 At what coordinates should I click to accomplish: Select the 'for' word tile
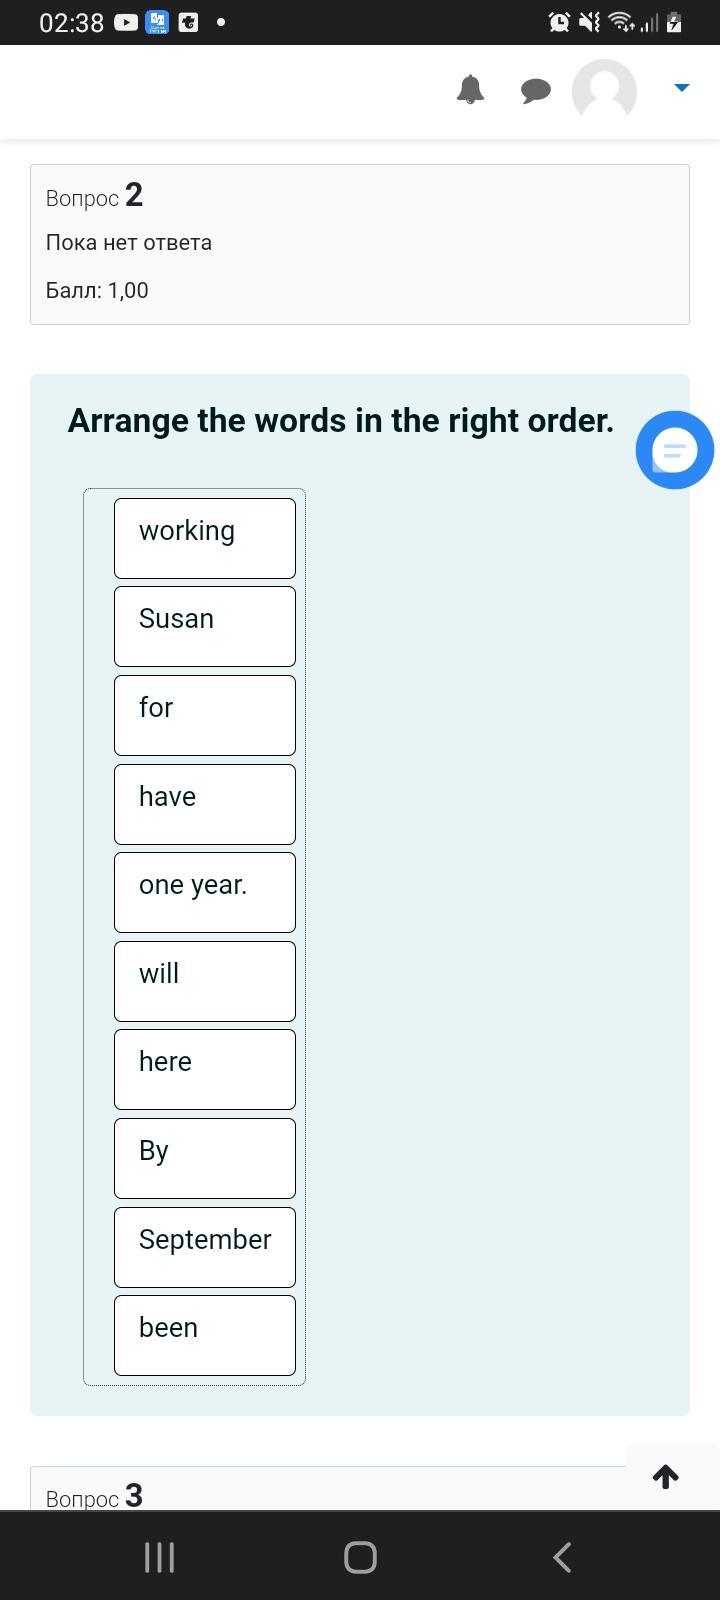coord(205,715)
